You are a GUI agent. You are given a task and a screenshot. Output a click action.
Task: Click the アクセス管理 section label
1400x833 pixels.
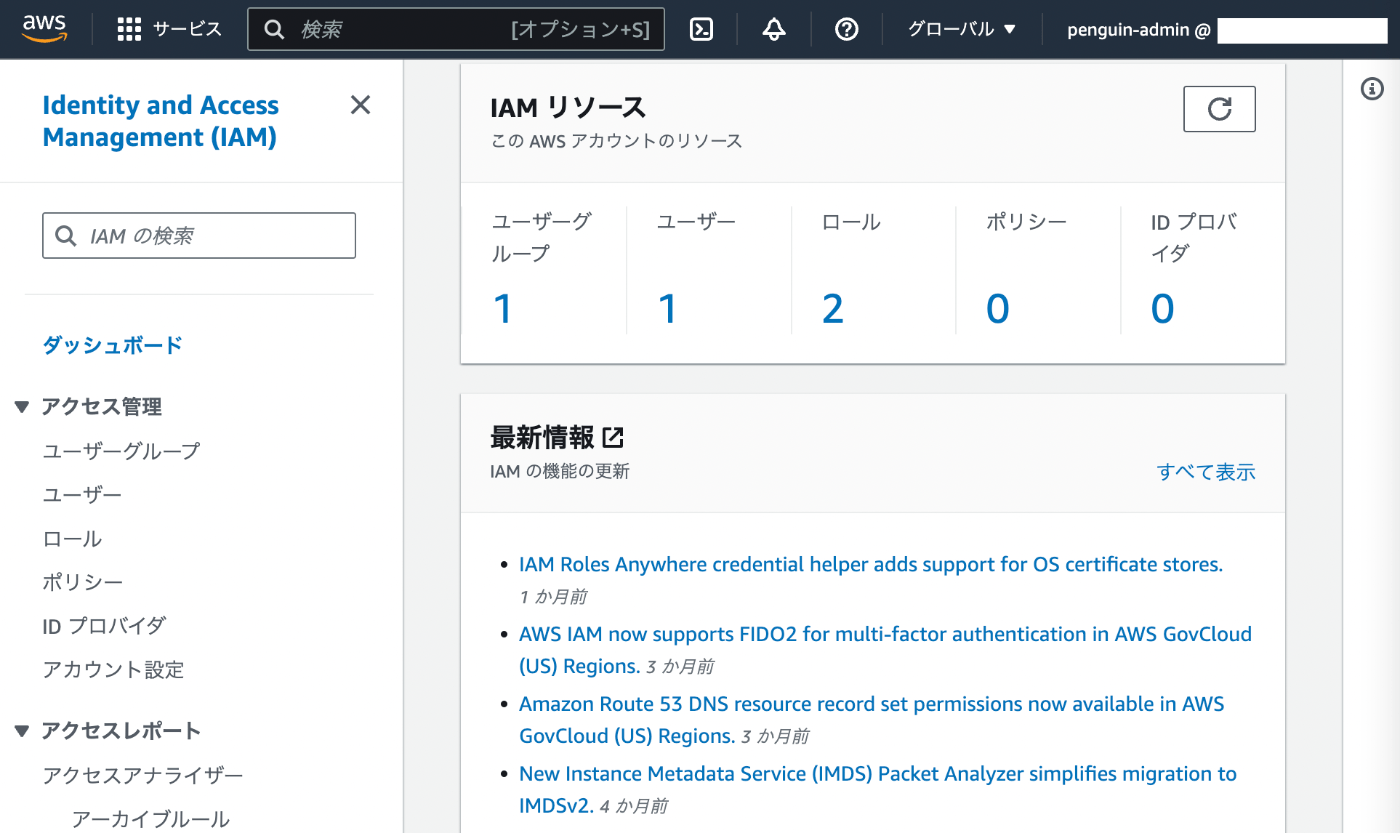[101, 407]
